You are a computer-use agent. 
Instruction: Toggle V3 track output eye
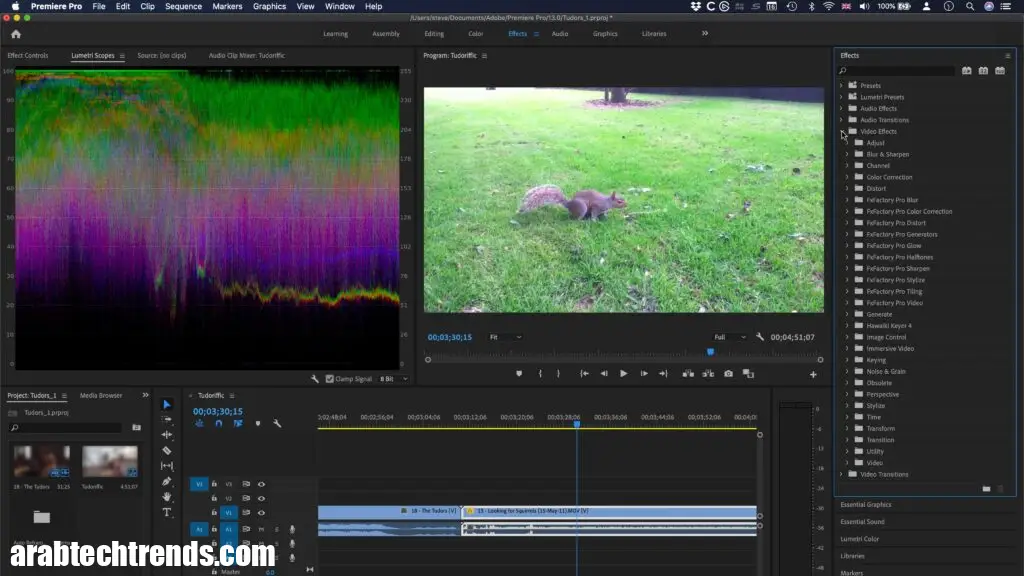(261, 484)
